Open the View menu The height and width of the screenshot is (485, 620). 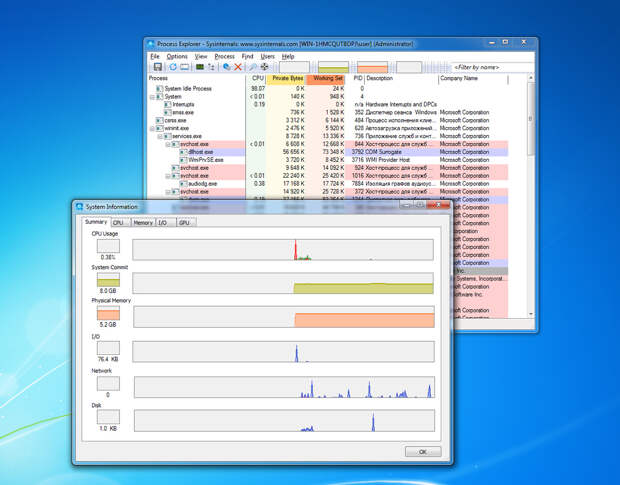pyautogui.click(x=201, y=57)
